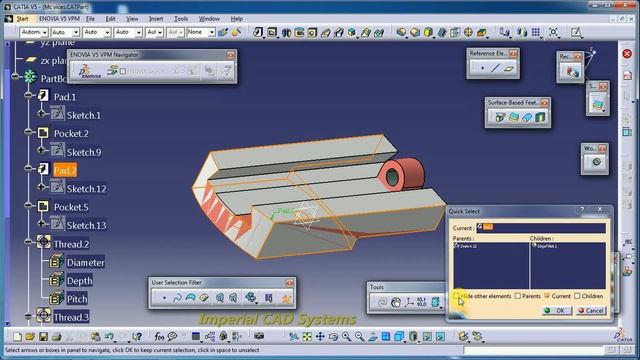
Task: Check the Children checkbox in Quick Select
Action: (x=577, y=296)
